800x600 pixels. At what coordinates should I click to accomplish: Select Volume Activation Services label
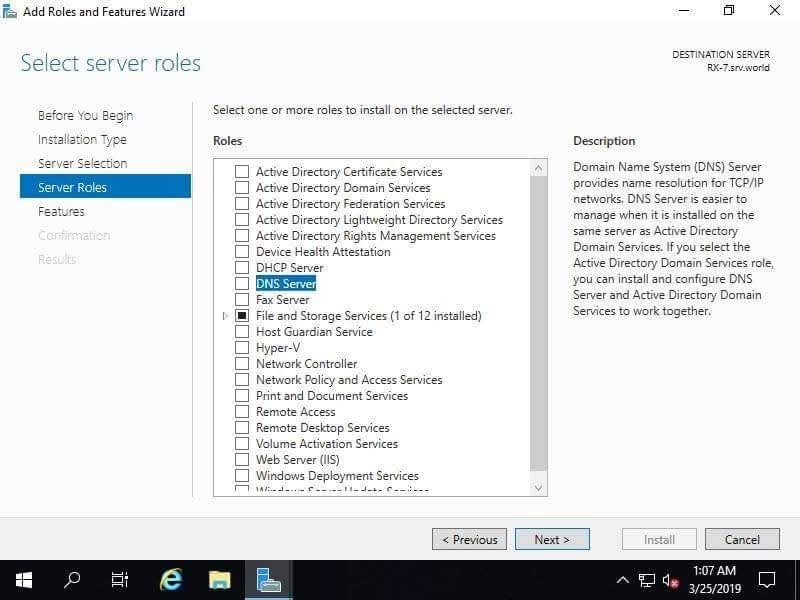327,443
